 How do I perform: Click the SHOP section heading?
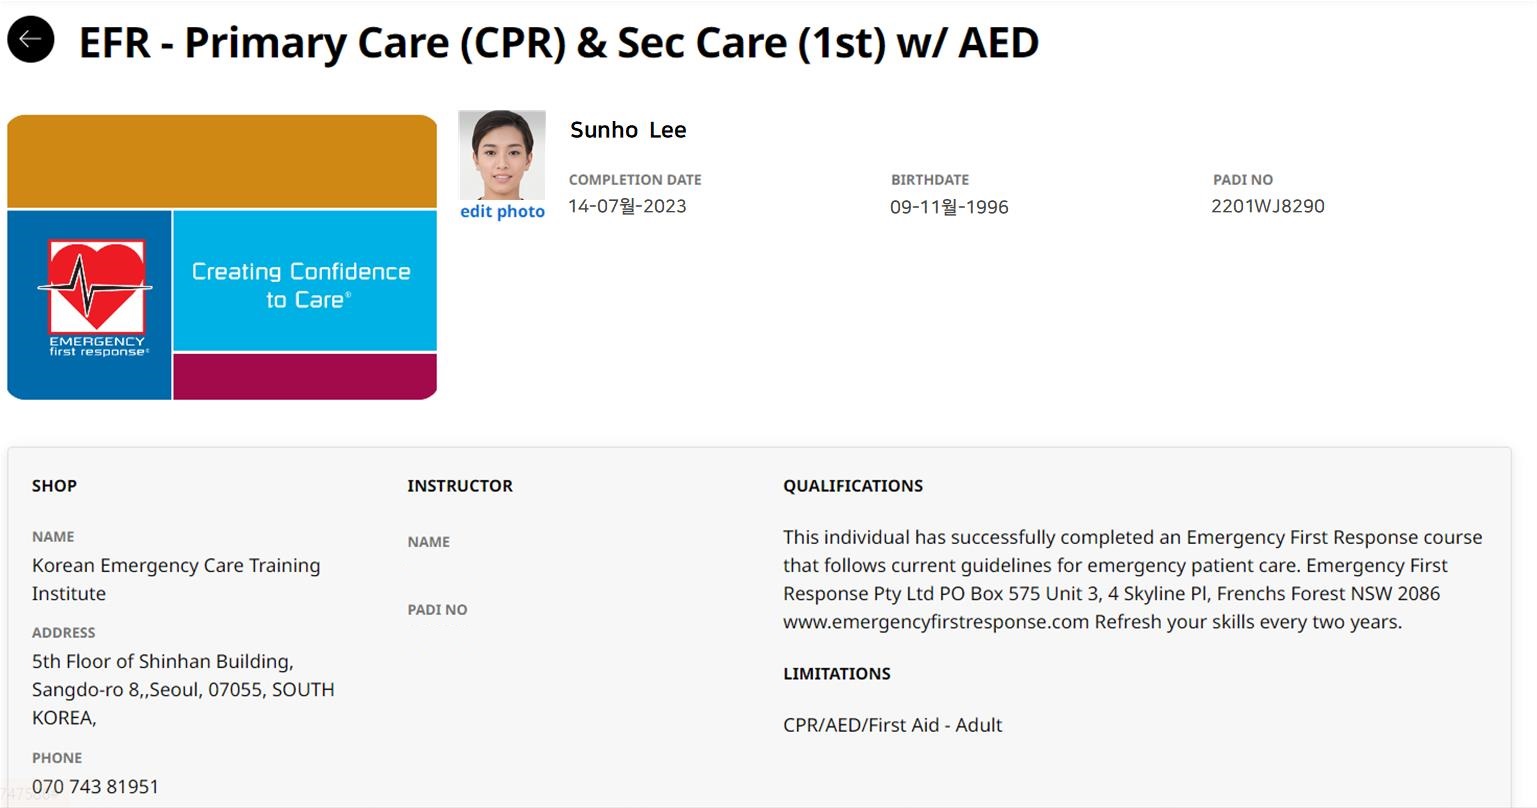(54, 486)
